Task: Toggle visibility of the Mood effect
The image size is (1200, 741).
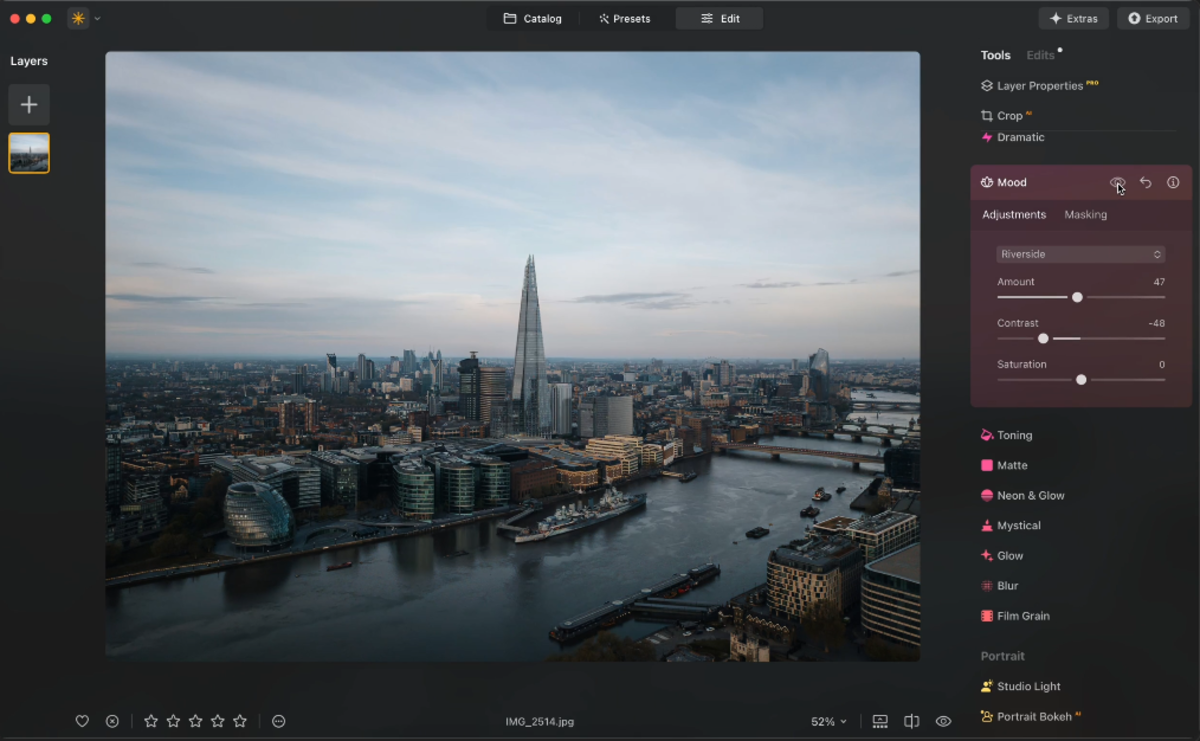Action: (x=1118, y=182)
